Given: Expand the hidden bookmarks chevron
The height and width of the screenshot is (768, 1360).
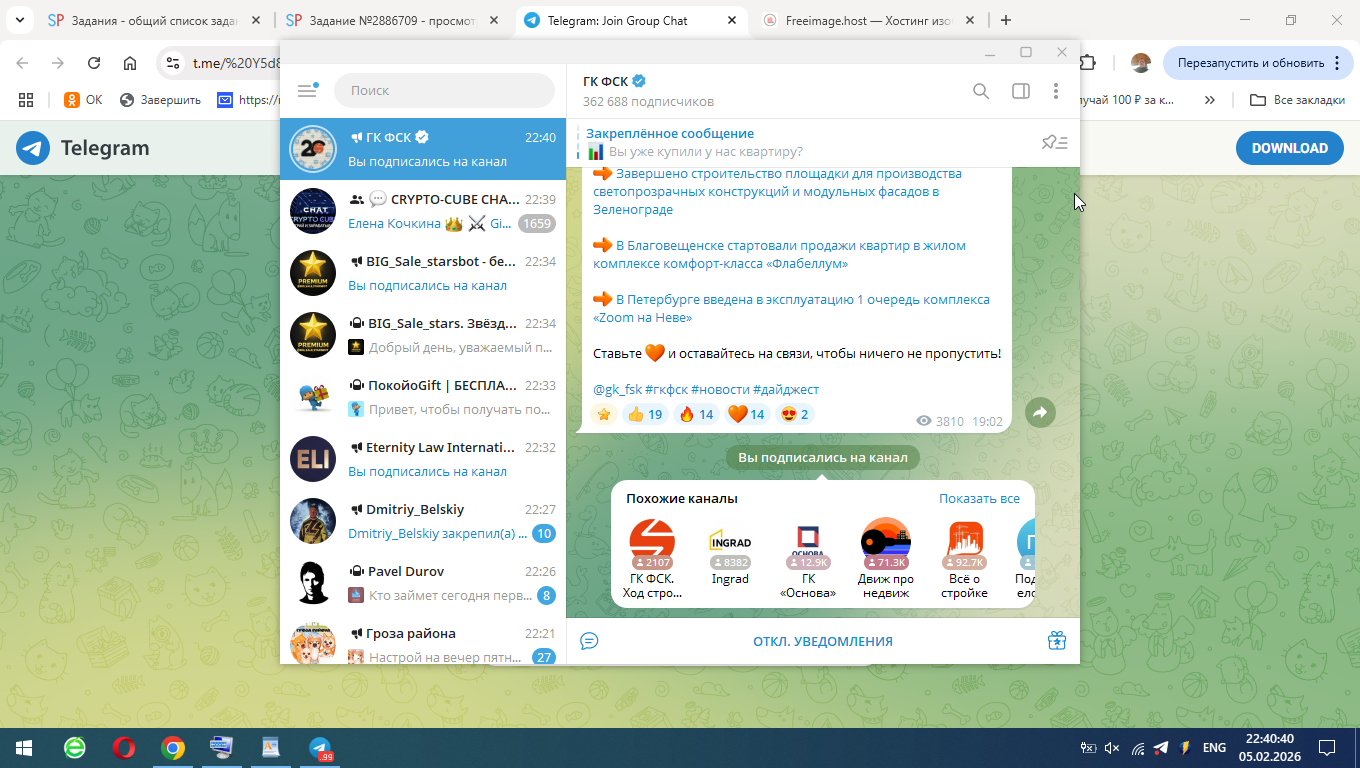Looking at the screenshot, I should (x=1210, y=100).
